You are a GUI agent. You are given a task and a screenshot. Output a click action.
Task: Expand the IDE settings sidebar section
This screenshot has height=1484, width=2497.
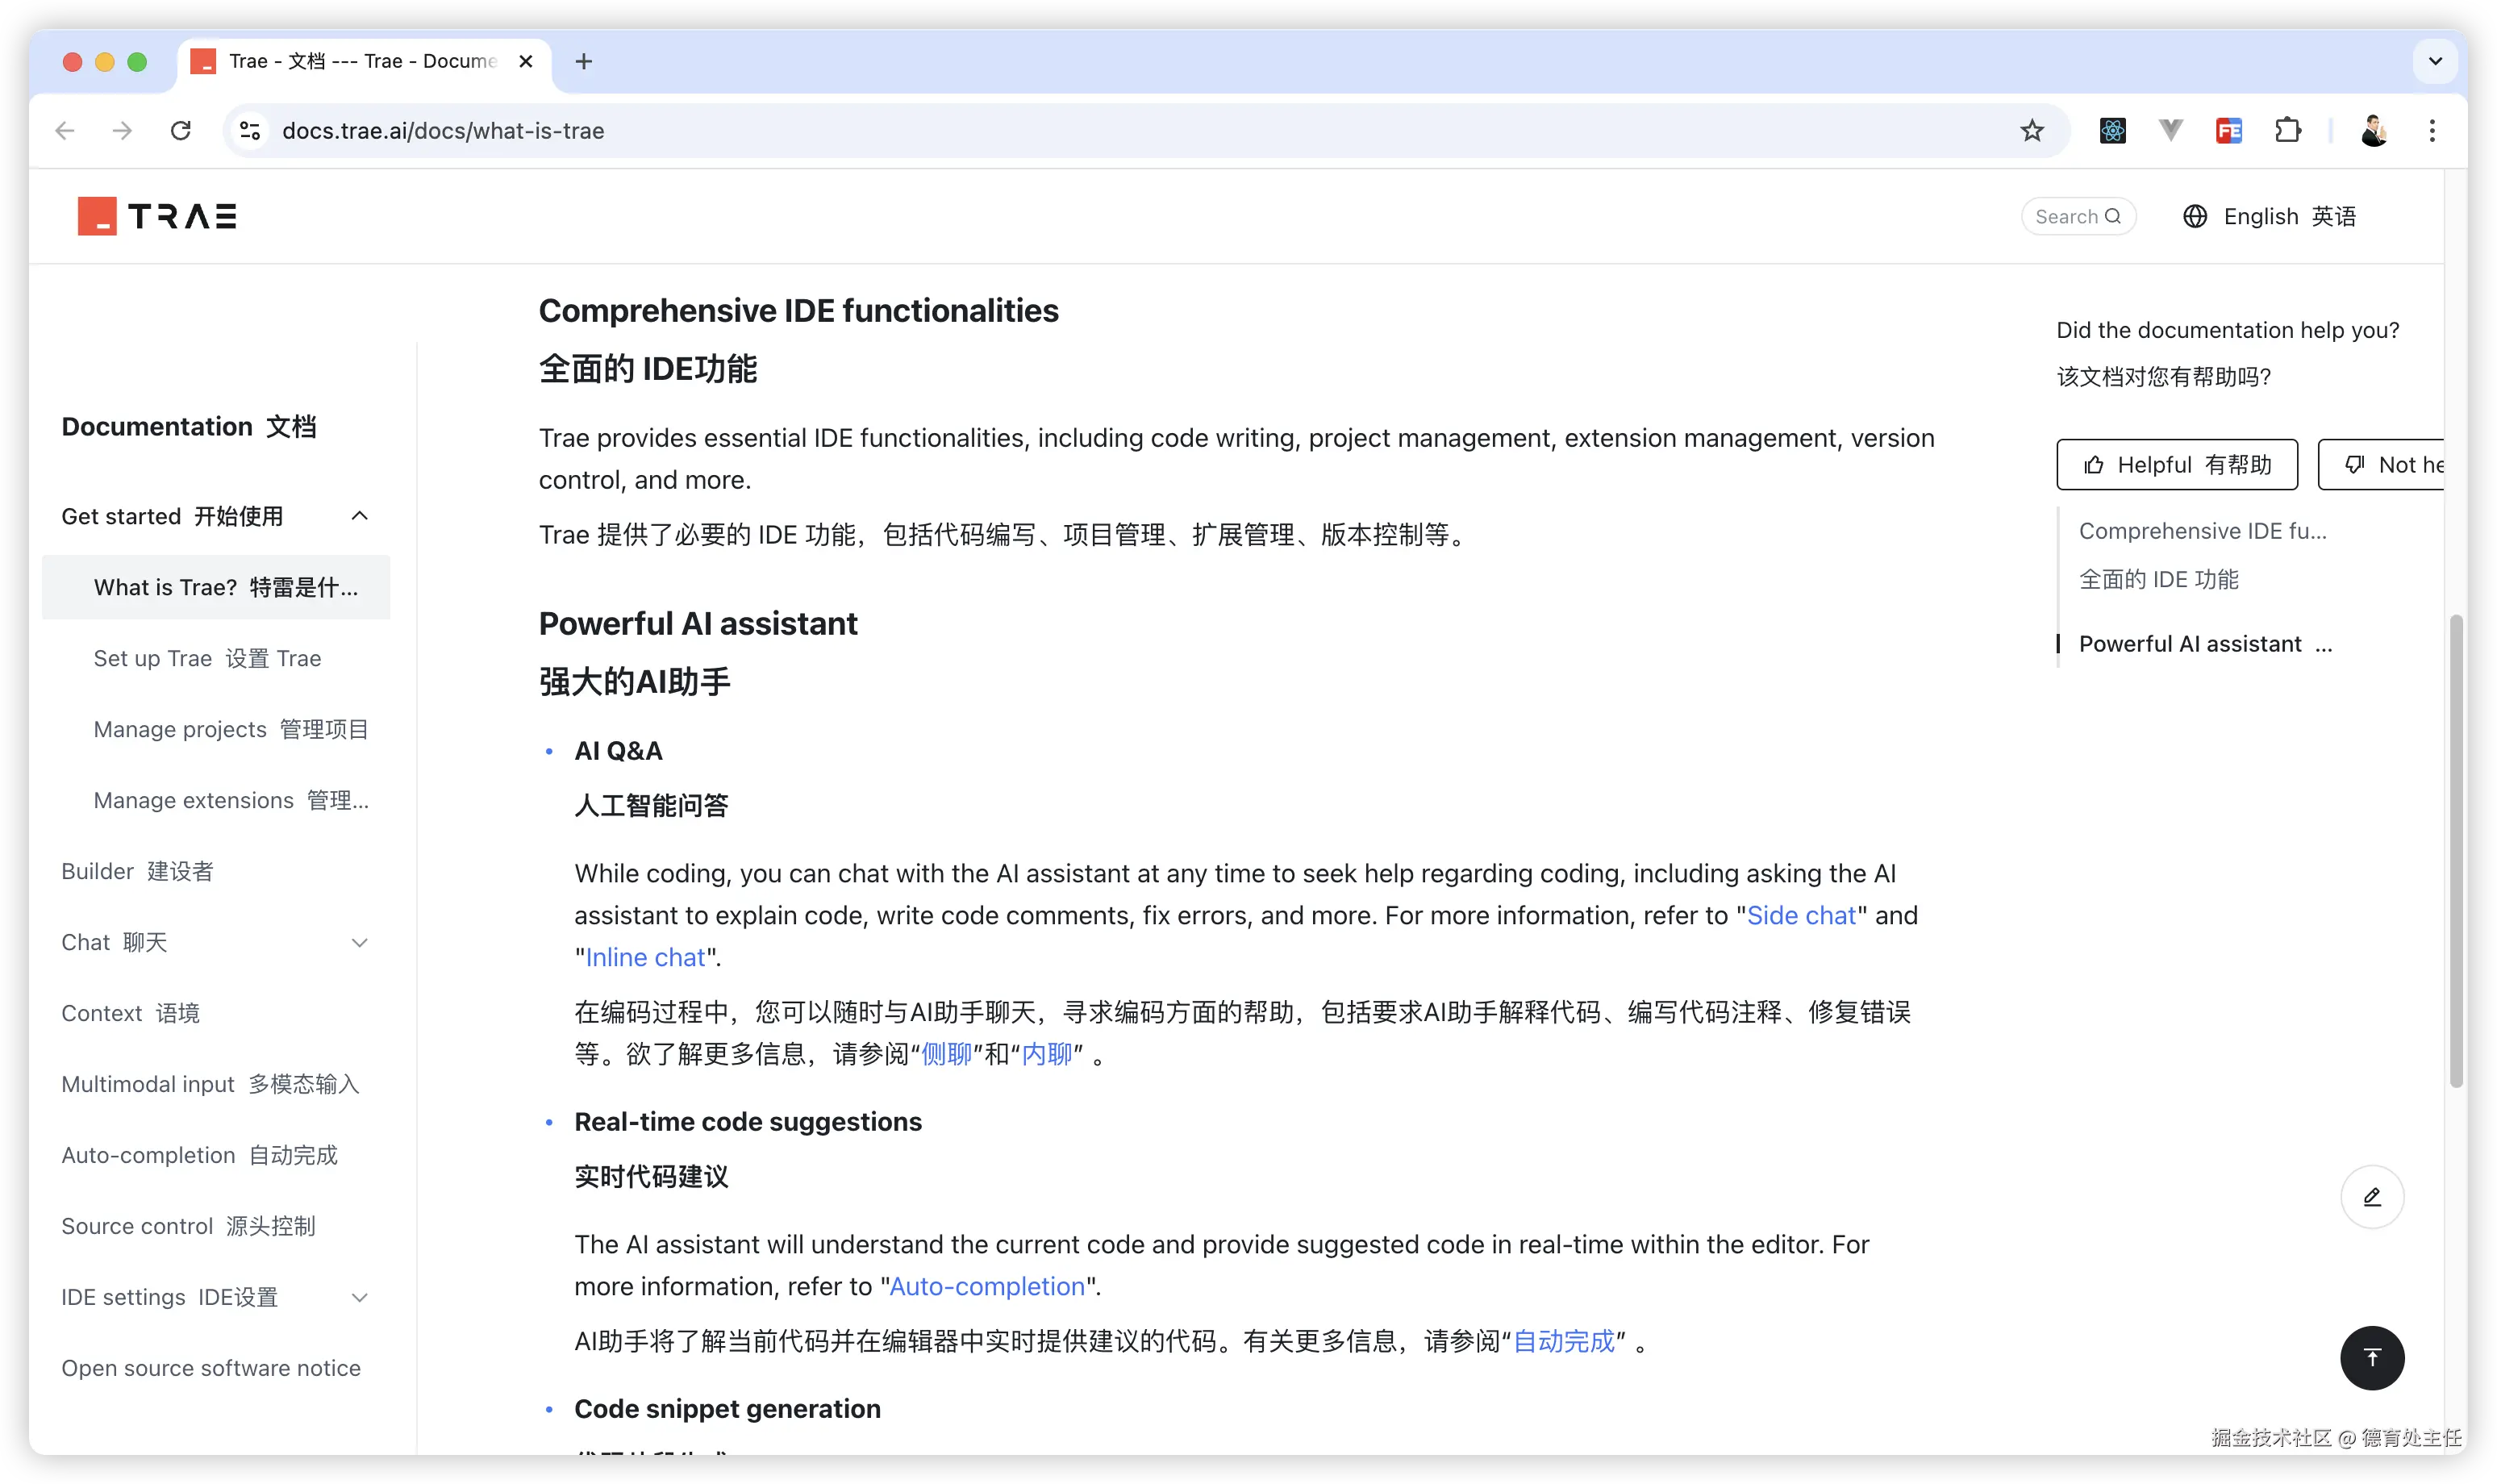[x=359, y=1297]
